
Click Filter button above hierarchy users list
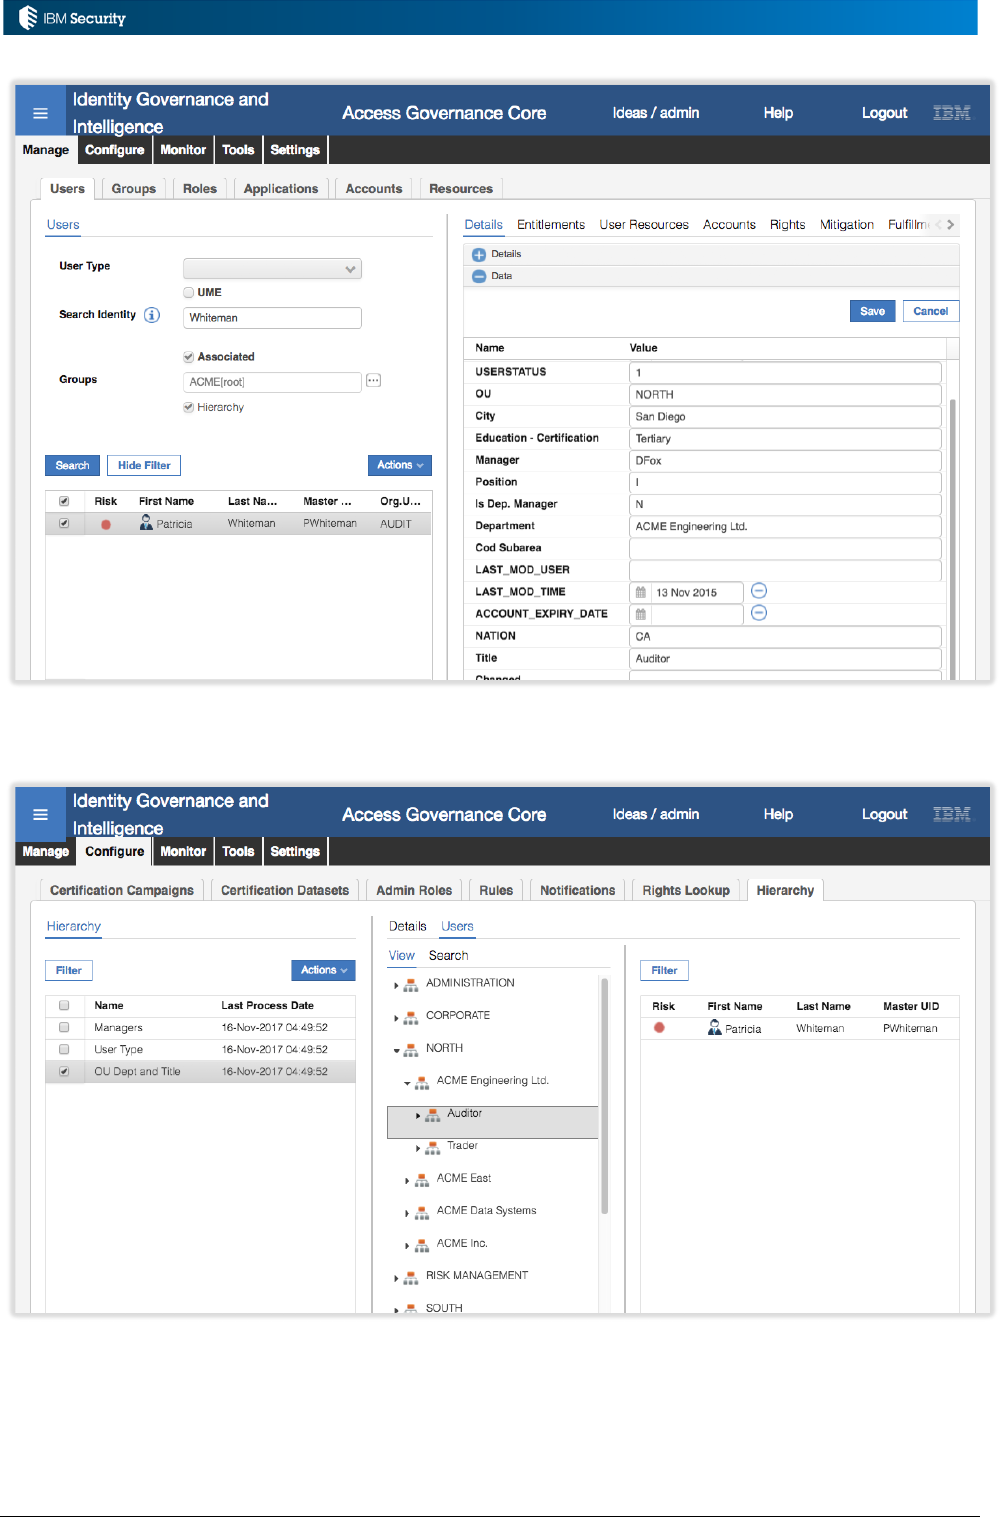pyautogui.click(x=664, y=970)
